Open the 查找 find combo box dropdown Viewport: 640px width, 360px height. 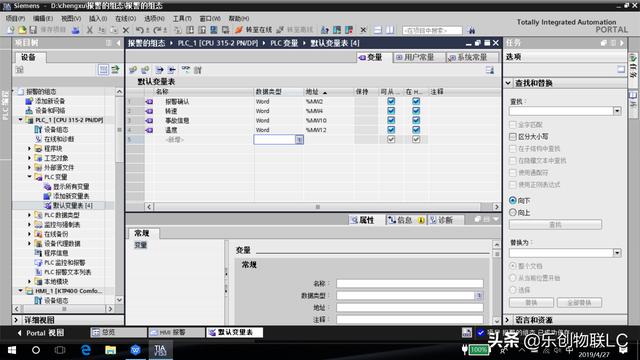click(617, 111)
